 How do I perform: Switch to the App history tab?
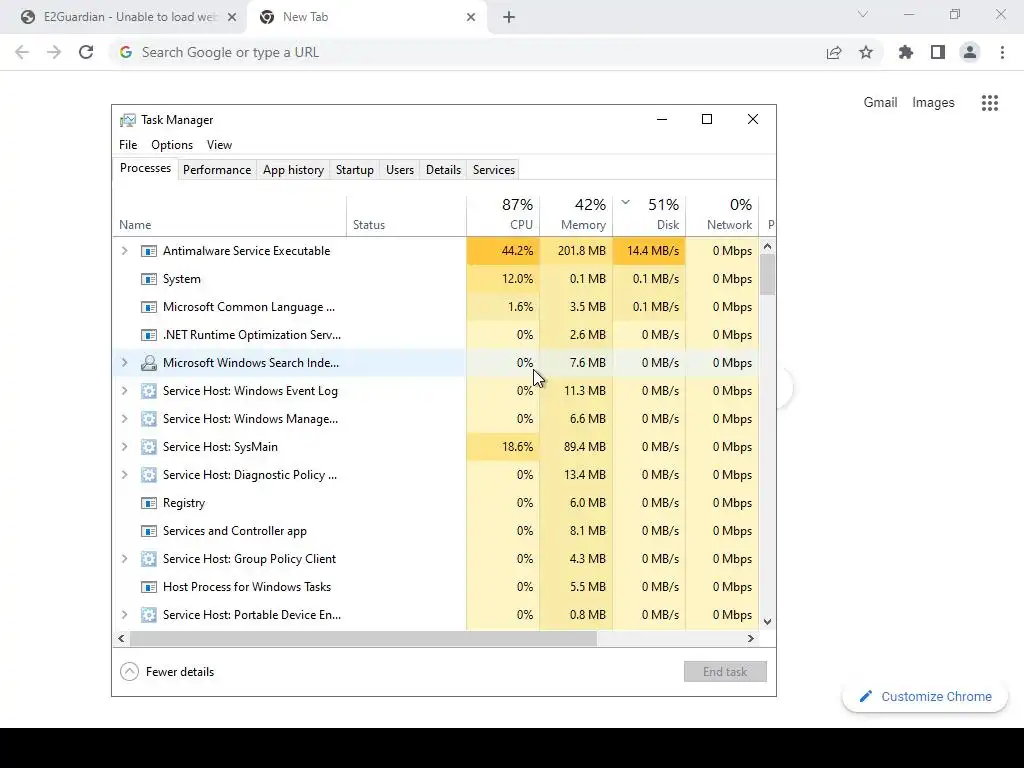pyautogui.click(x=293, y=170)
